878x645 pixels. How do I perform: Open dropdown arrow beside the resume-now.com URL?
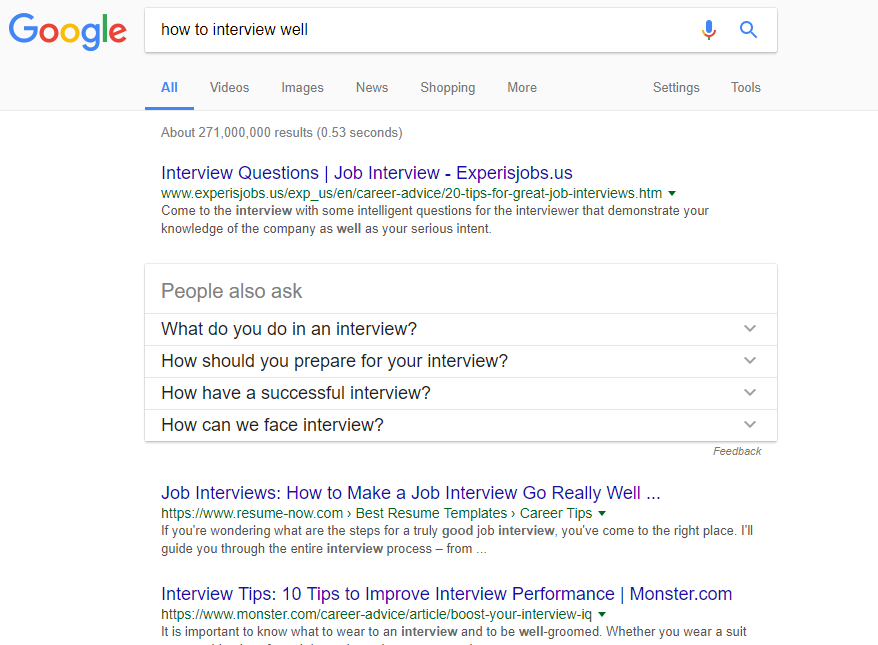tap(602, 513)
